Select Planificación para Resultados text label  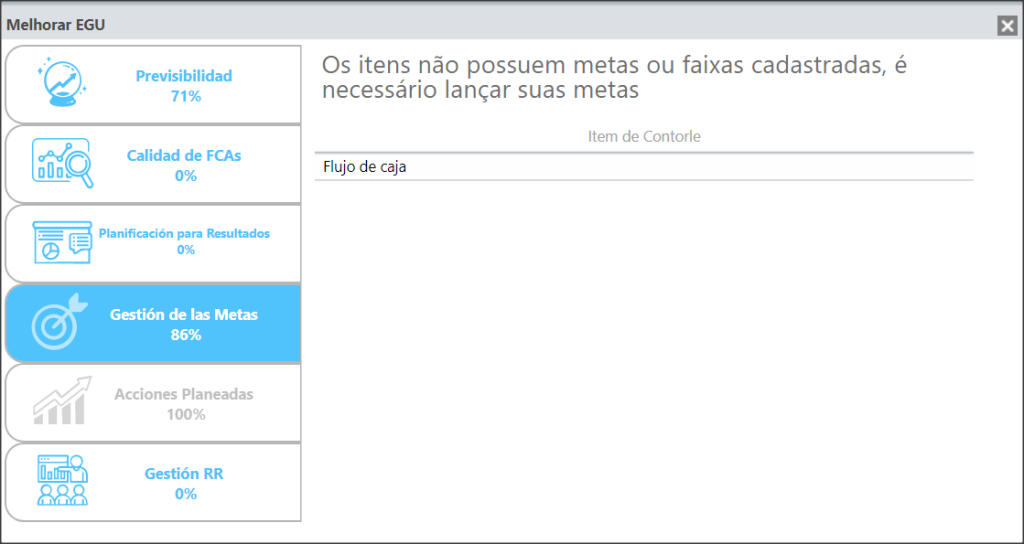coord(184,234)
